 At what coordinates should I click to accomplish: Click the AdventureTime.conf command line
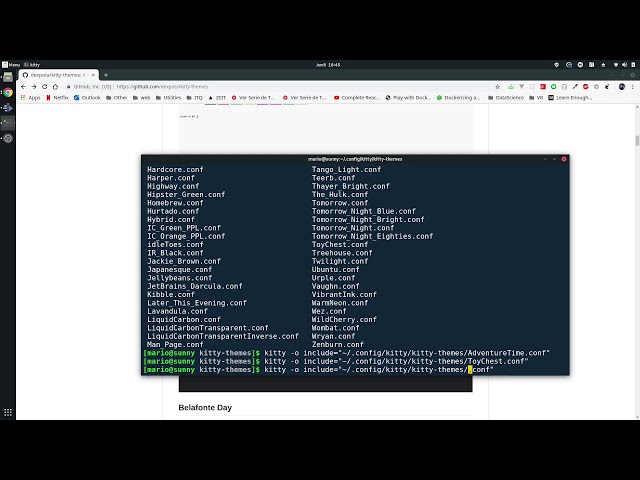347,353
